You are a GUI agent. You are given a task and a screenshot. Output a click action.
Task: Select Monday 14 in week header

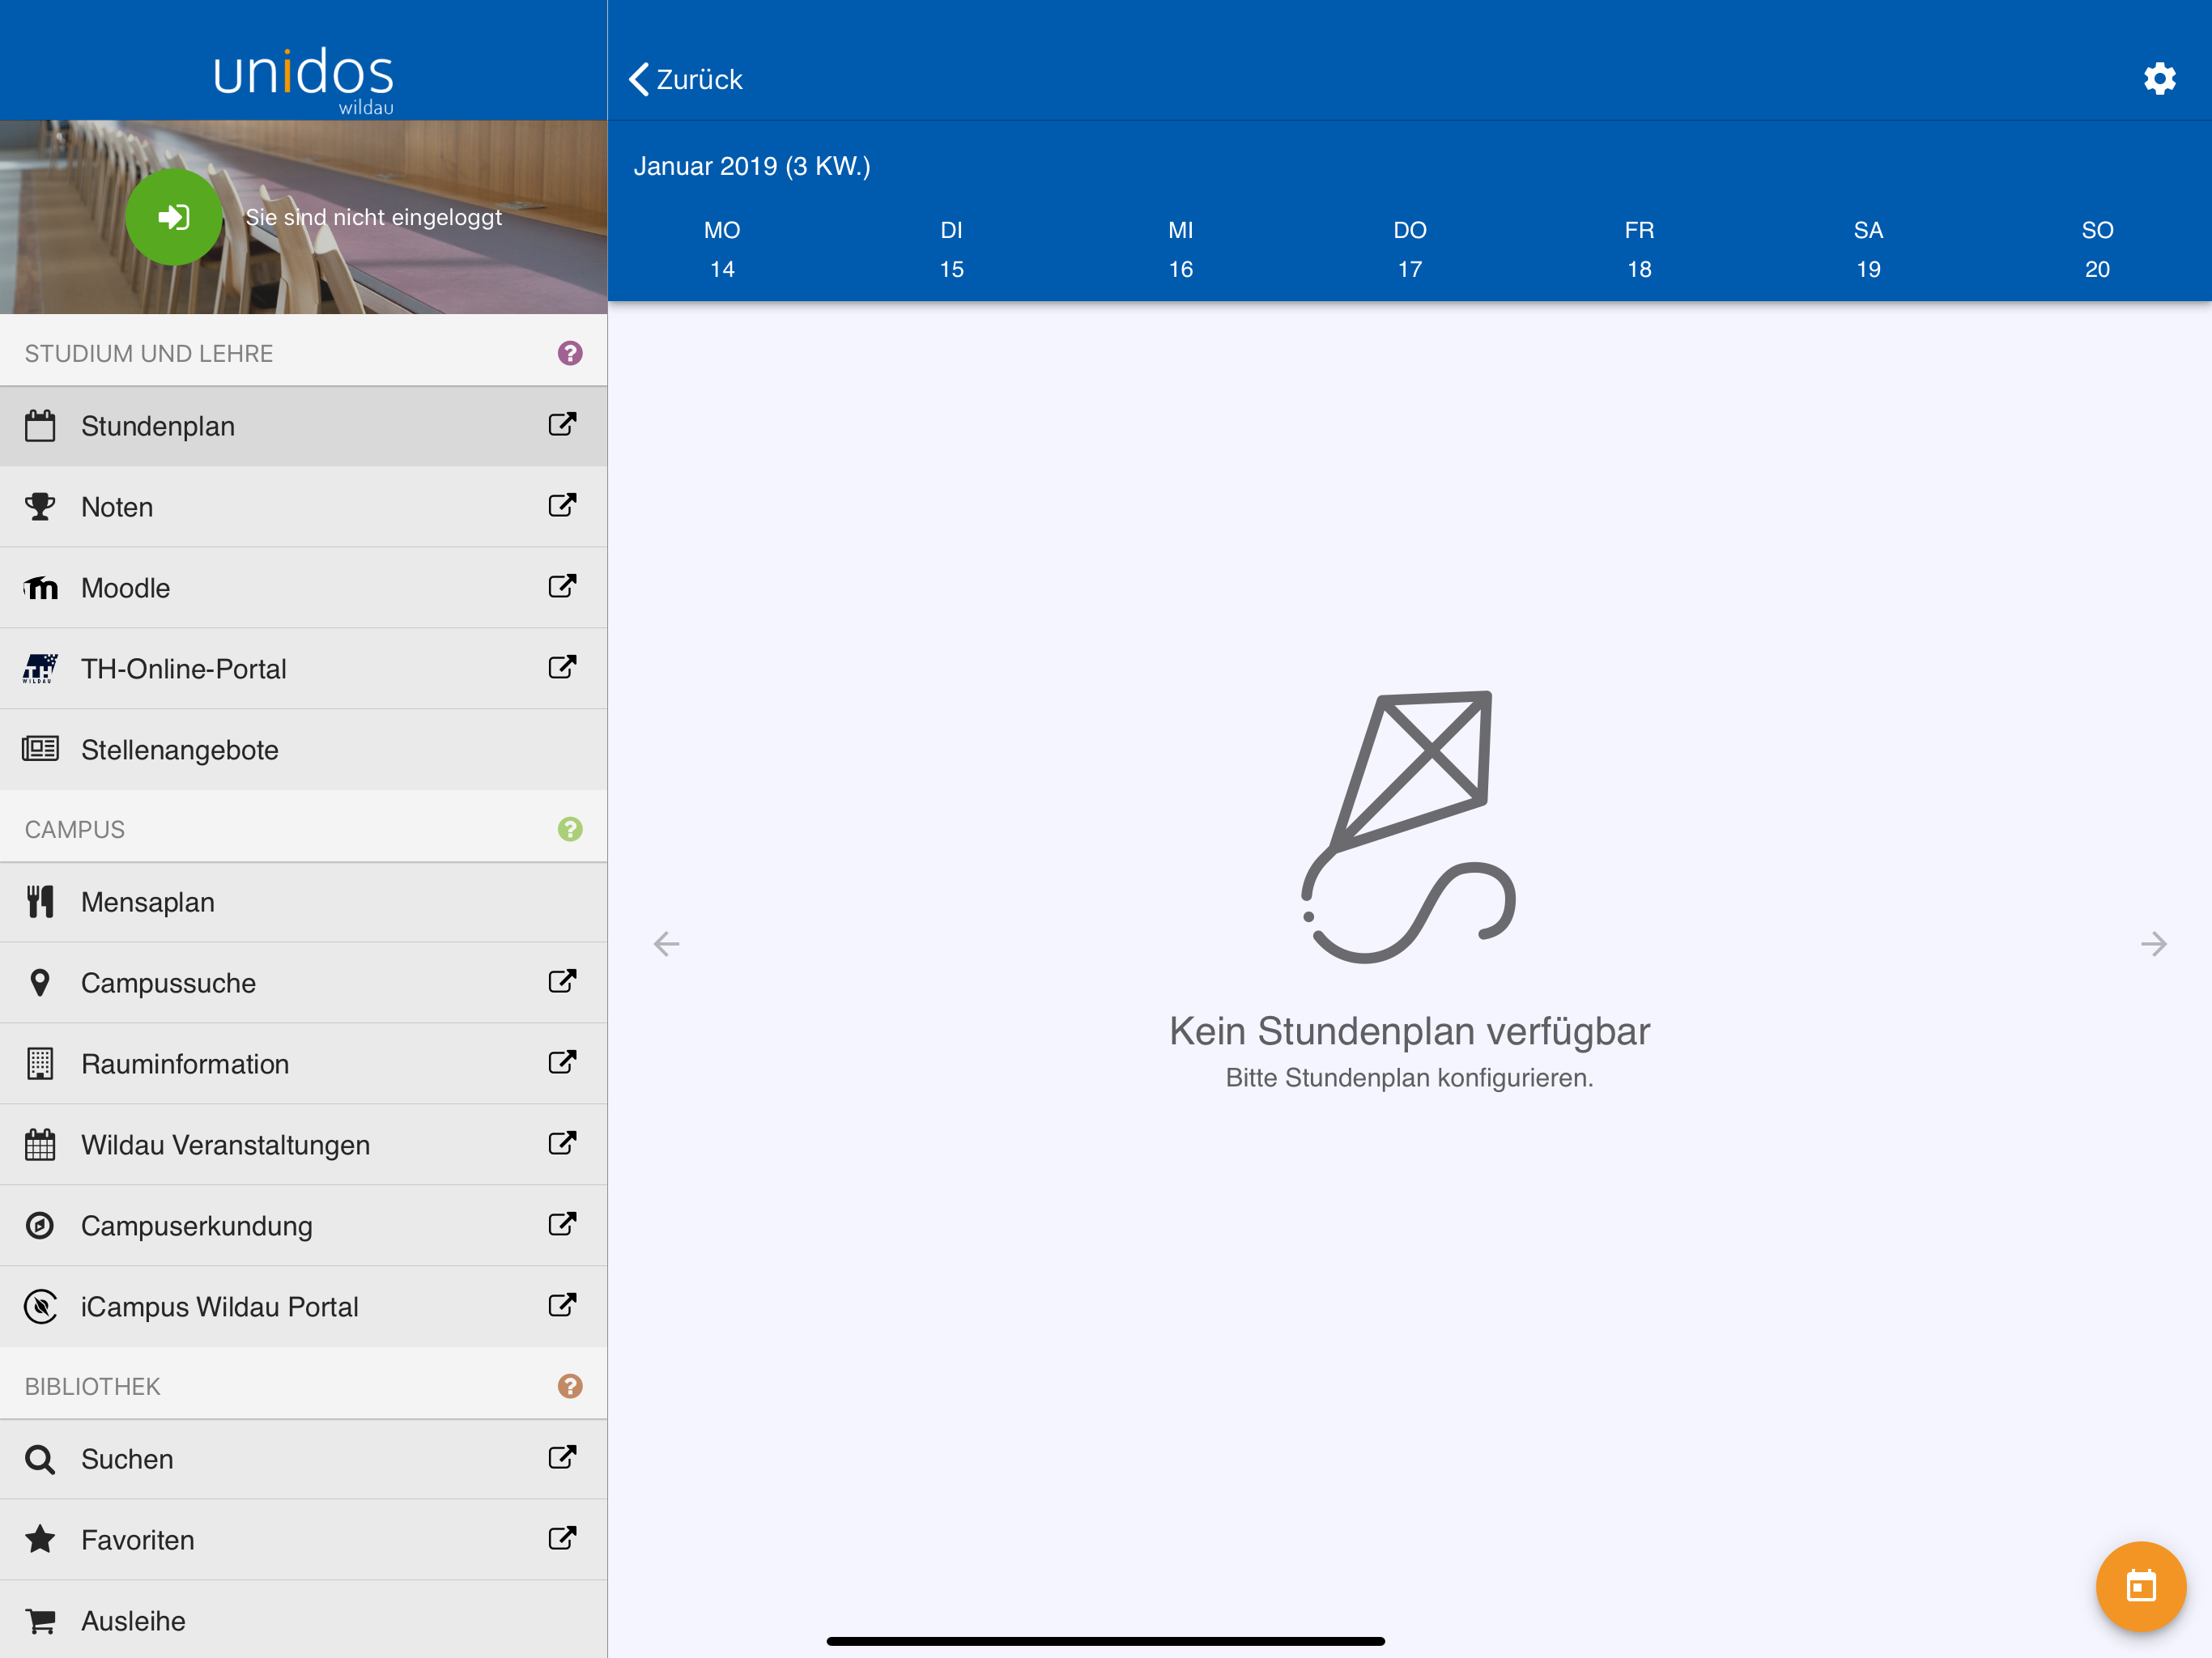[722, 250]
